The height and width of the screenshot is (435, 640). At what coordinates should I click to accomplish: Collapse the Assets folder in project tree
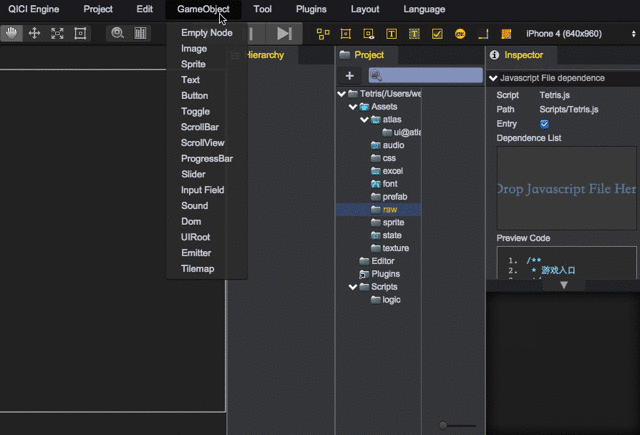(x=353, y=106)
